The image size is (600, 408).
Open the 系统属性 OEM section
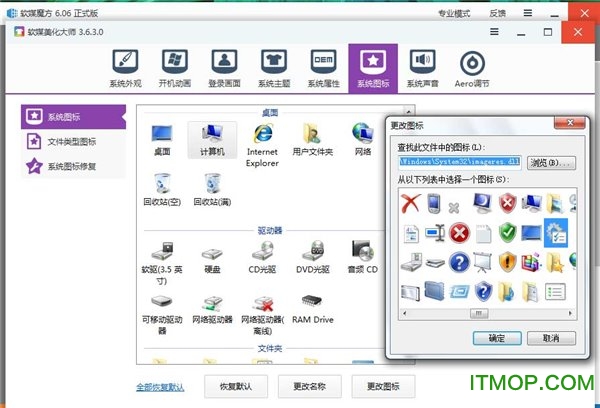coord(322,68)
